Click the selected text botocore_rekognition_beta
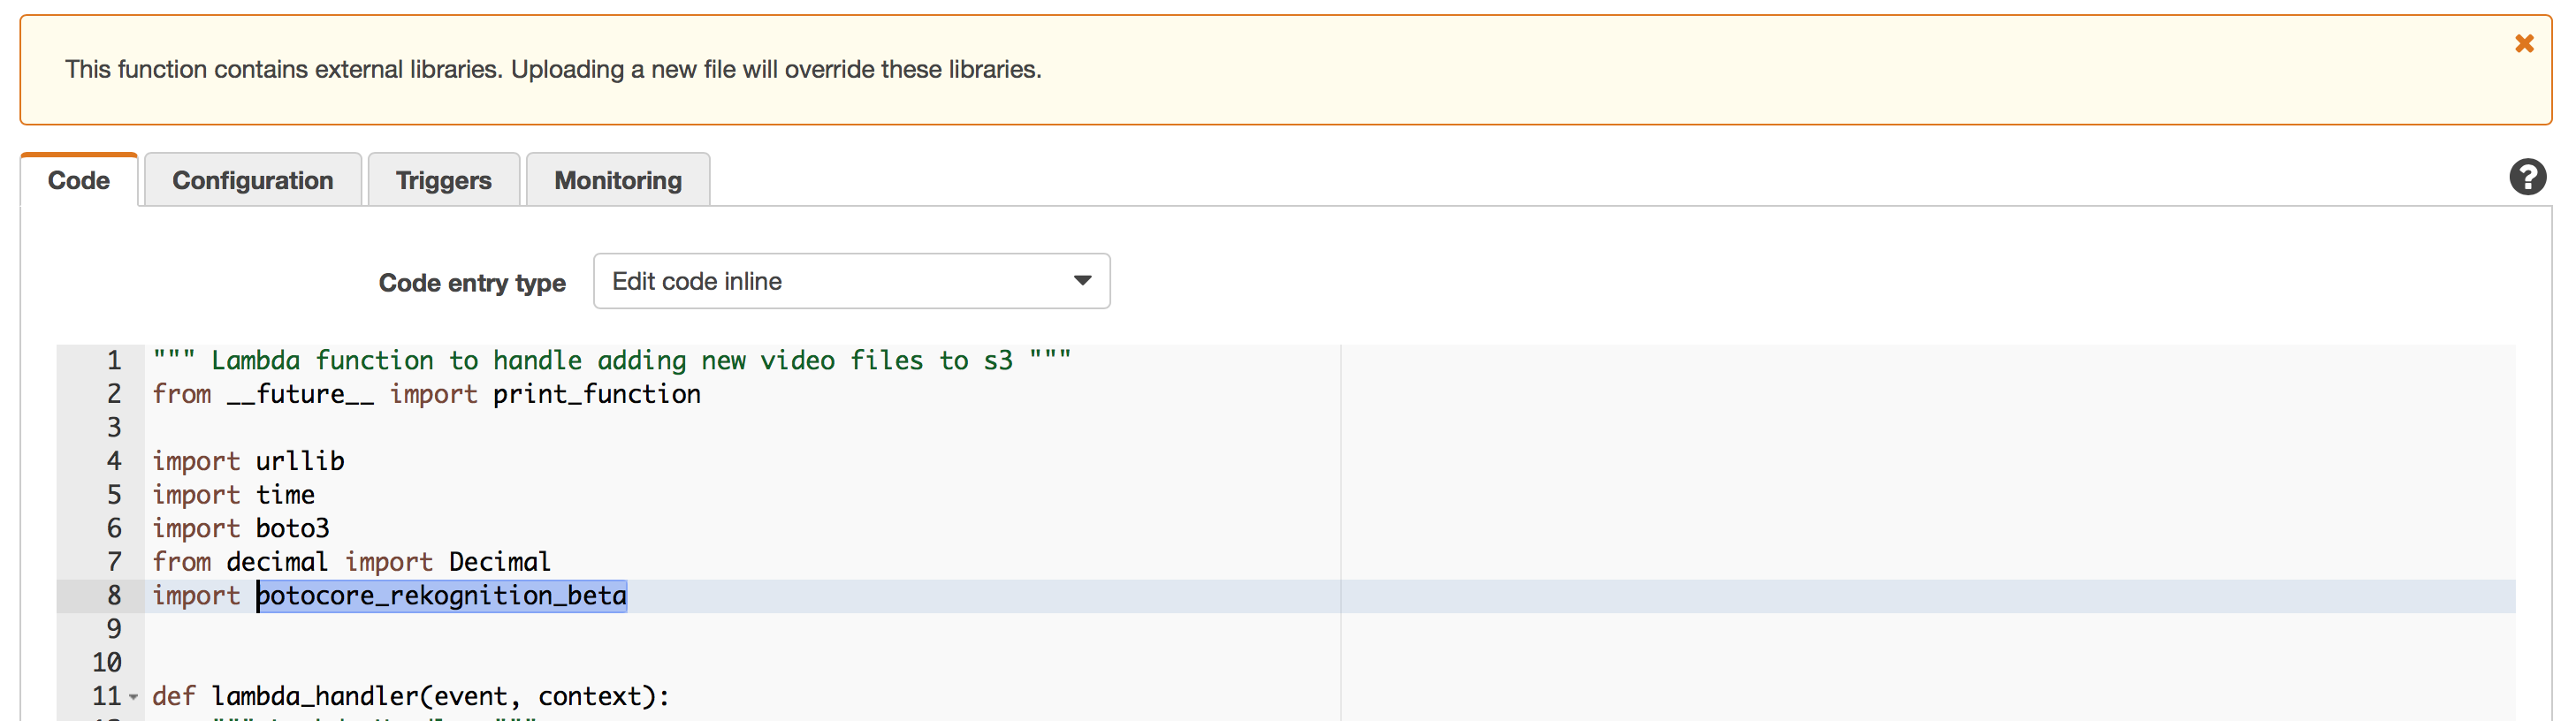The height and width of the screenshot is (721, 2576). [442, 596]
